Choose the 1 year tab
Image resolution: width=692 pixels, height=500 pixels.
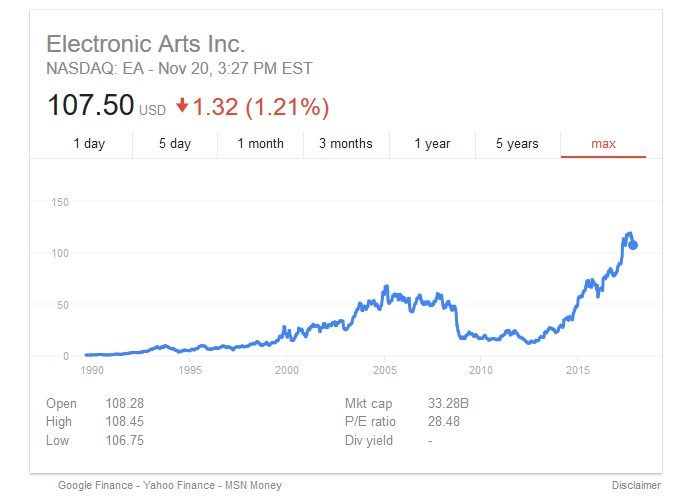pyautogui.click(x=432, y=144)
